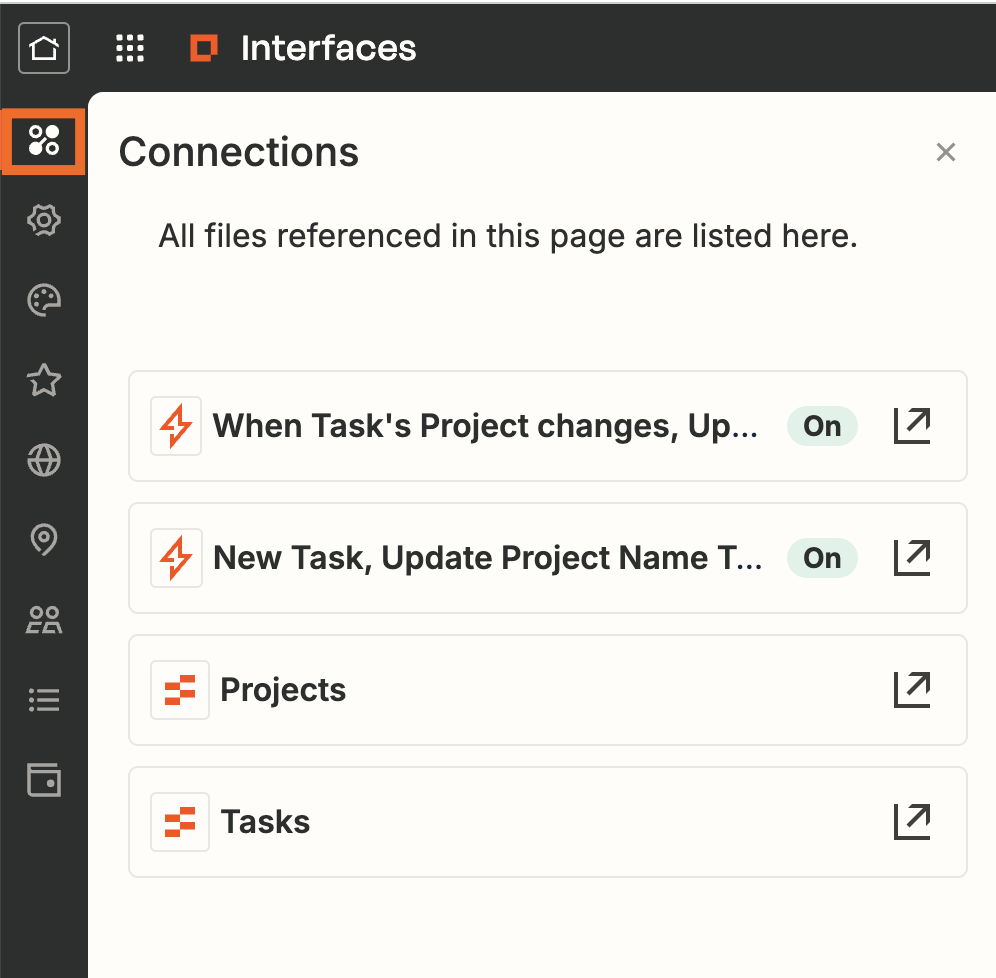Open the palette theme icon
Screen dimensions: 996x978
click(44, 300)
